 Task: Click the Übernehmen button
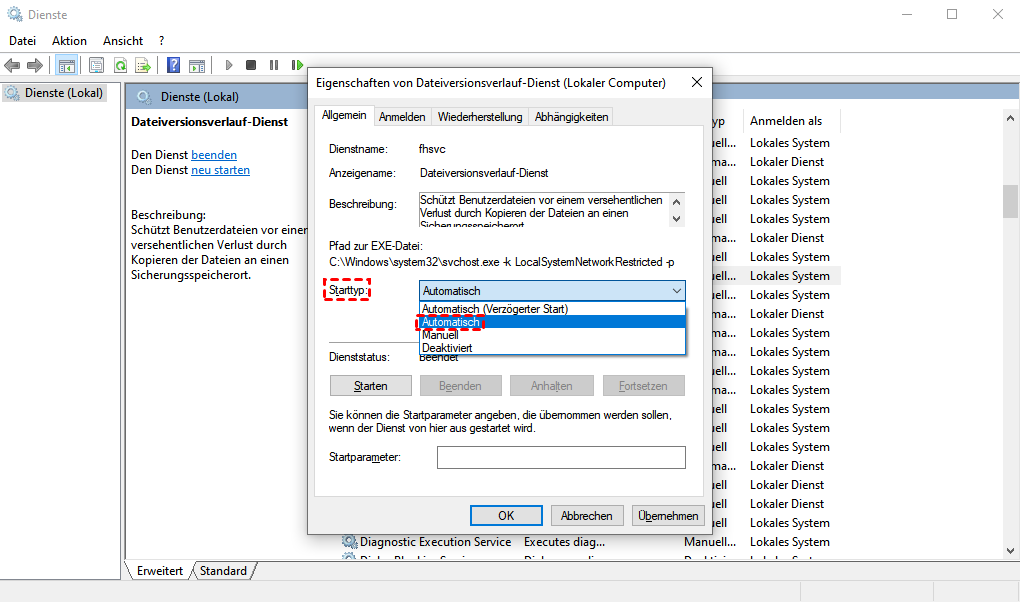(x=669, y=516)
